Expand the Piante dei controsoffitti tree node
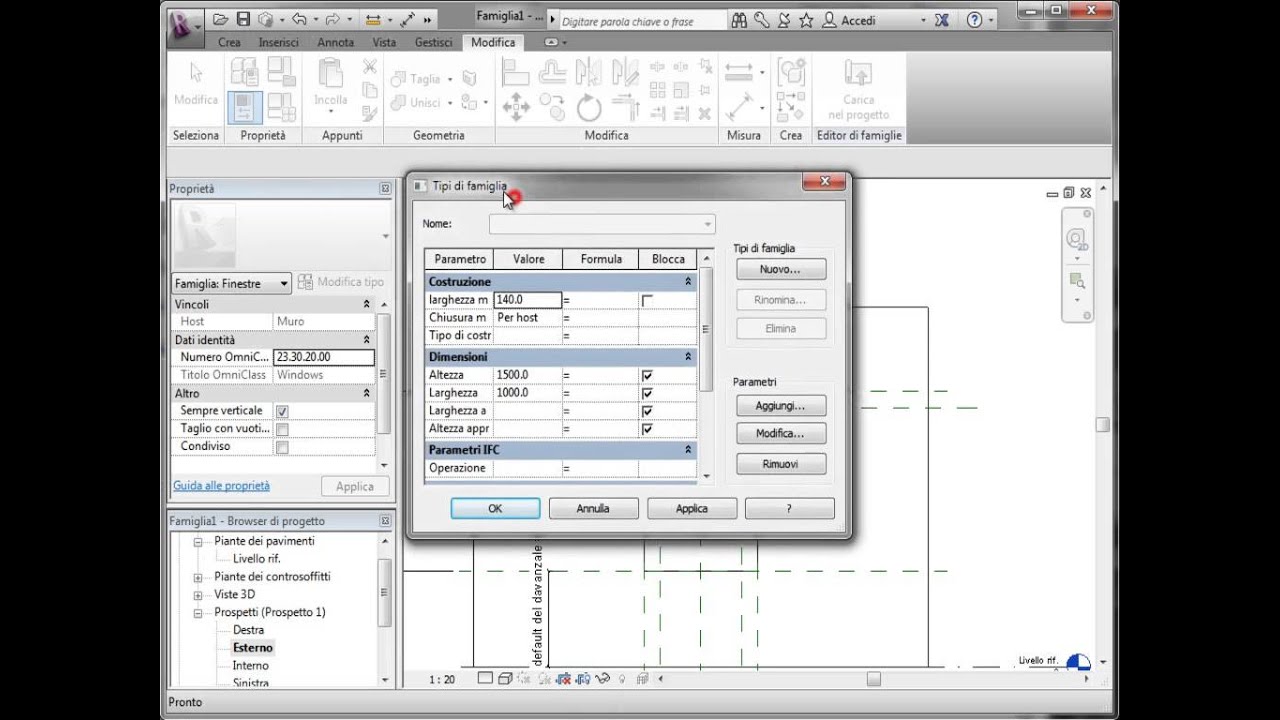Screen dimensions: 1280x720 click(x=198, y=577)
